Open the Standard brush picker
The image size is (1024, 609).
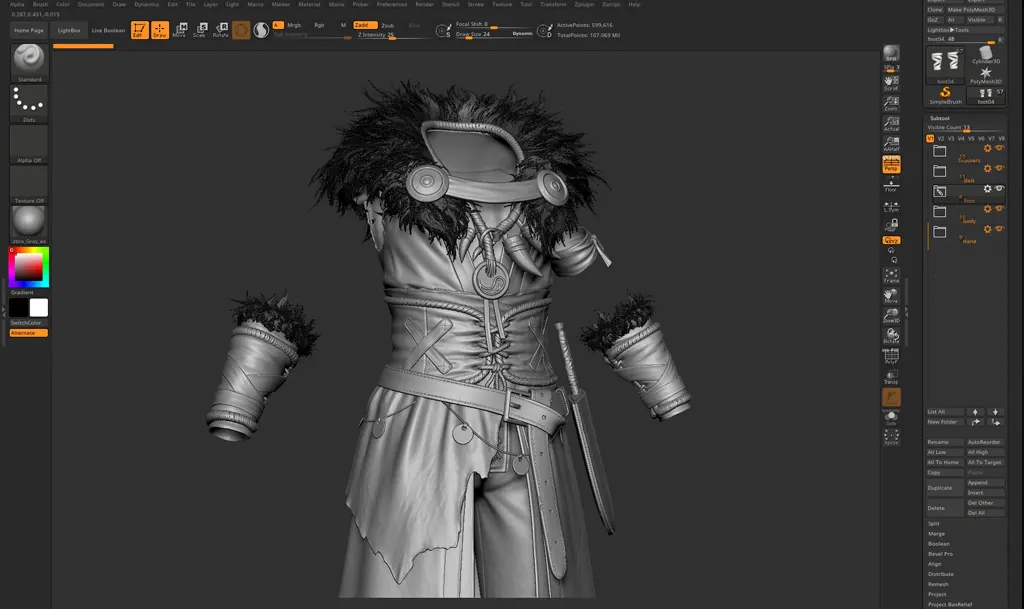[x=29, y=63]
